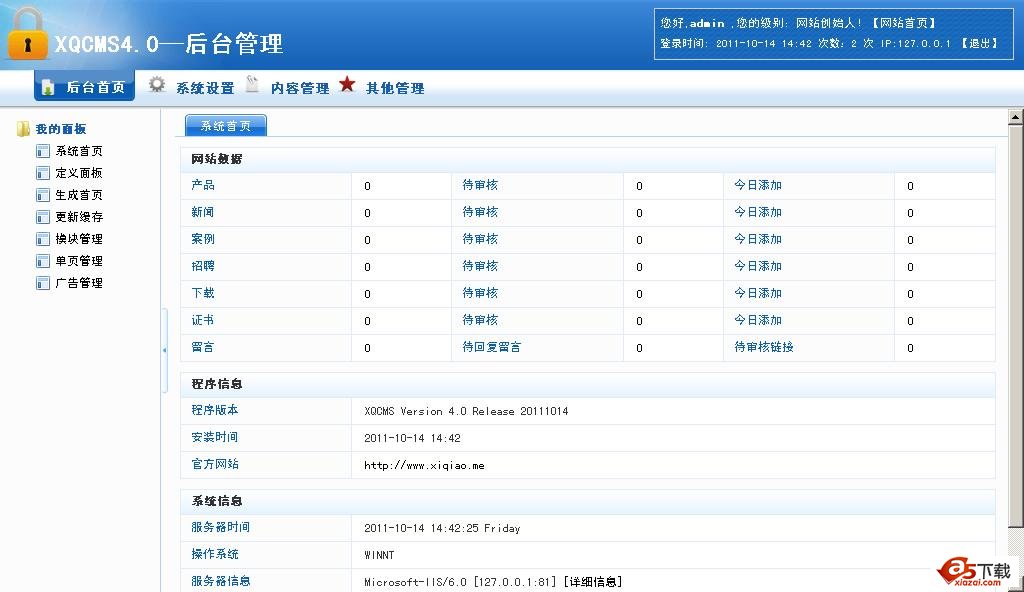
Task: Click the 【退出】 logout link
Action: pyautogui.click(x=980, y=43)
